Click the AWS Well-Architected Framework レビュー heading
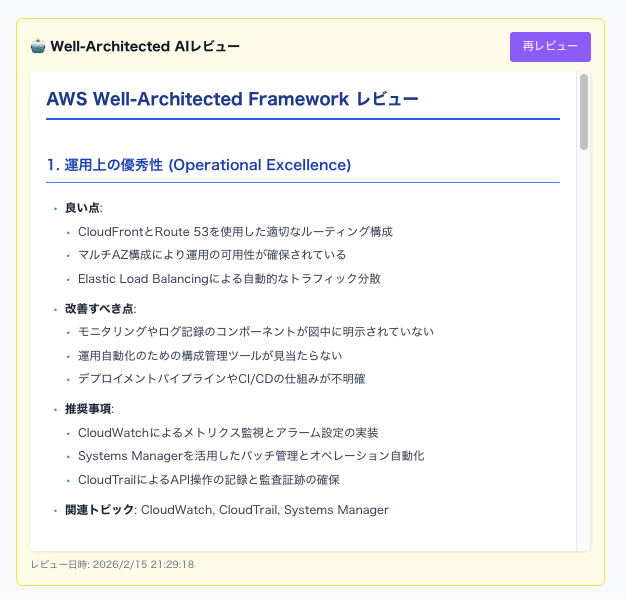Screen dimensions: 625x599 point(232,99)
